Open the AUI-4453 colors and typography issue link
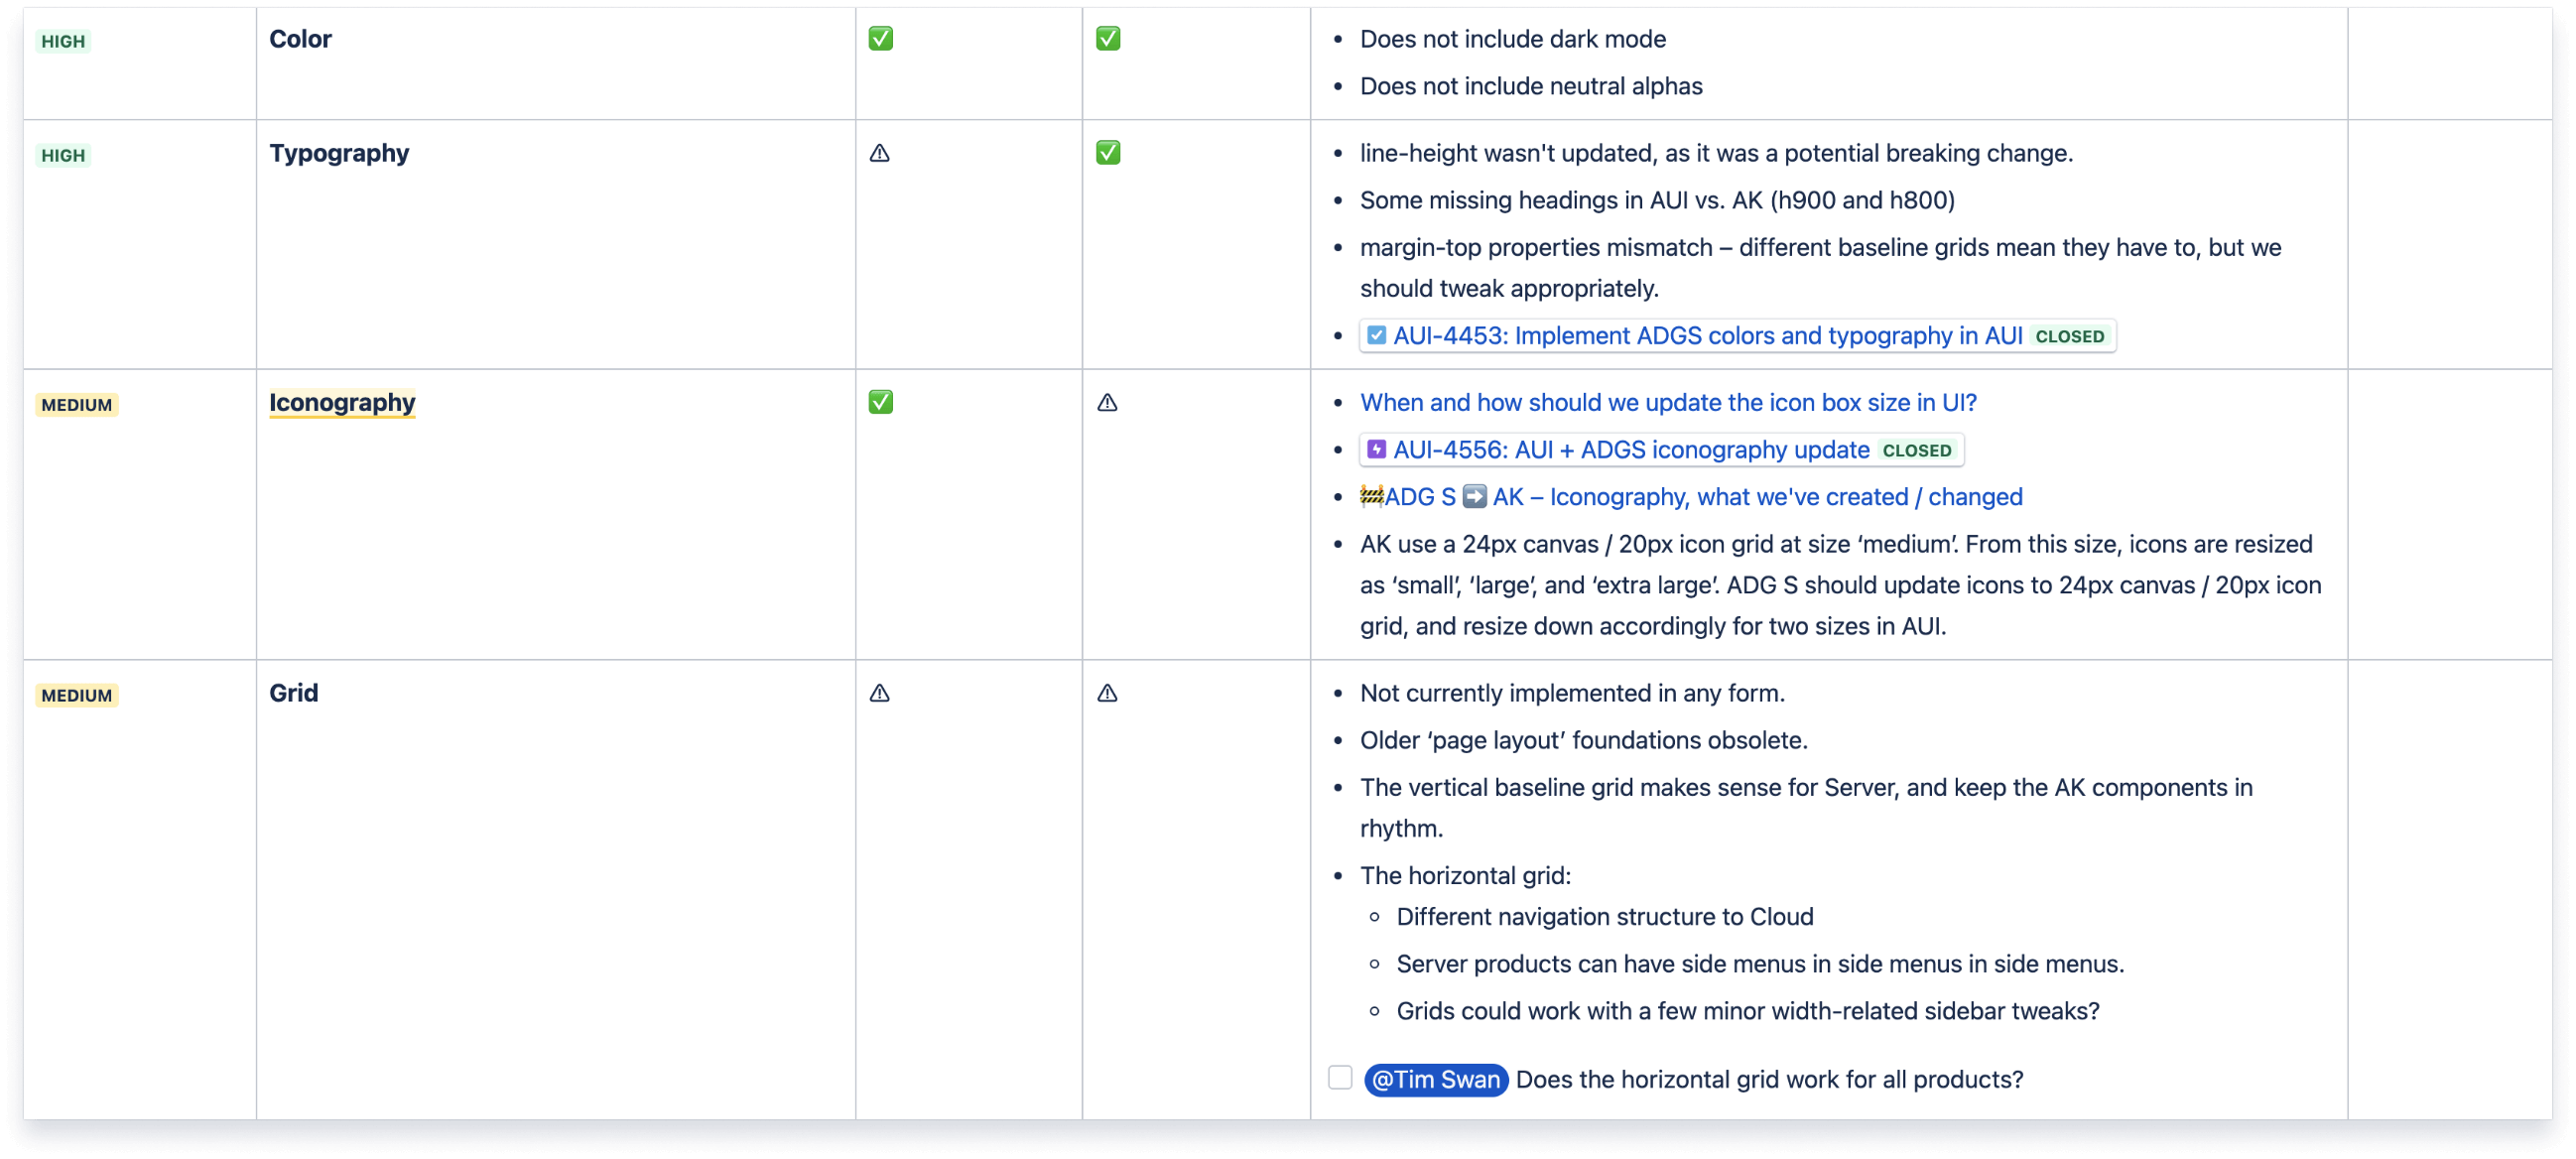 point(1707,336)
